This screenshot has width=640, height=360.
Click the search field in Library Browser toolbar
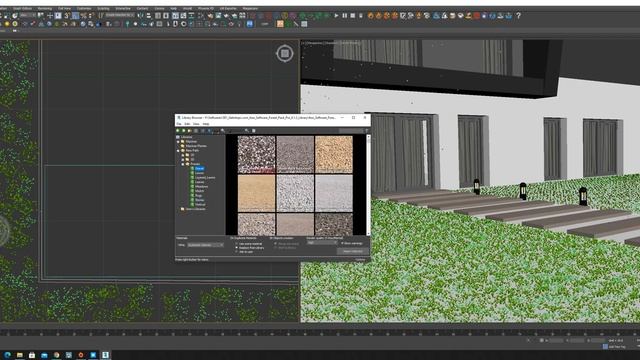coord(351,131)
